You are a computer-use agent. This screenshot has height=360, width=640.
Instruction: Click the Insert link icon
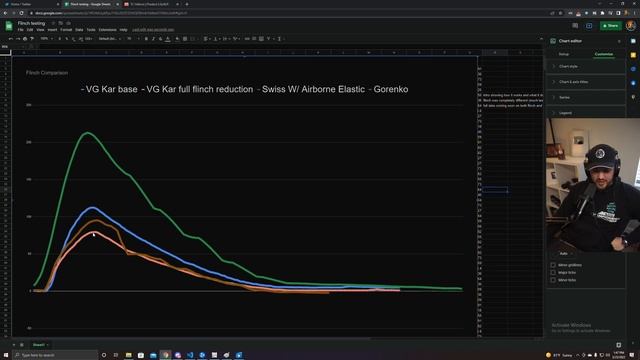click(x=247, y=39)
